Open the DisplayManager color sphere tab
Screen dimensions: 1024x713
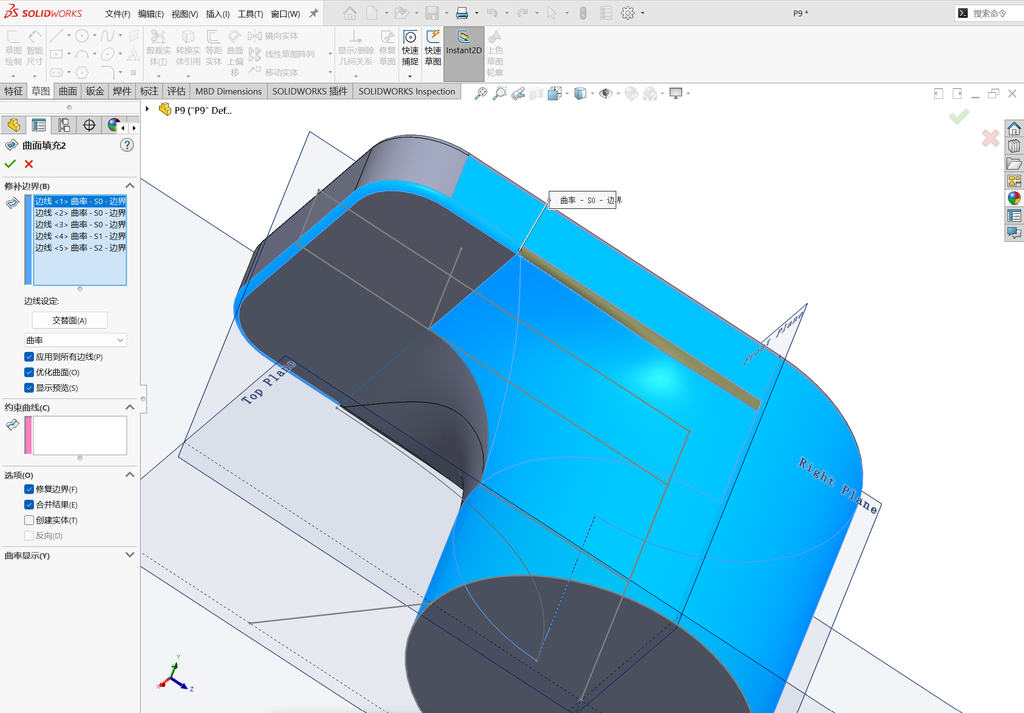point(113,125)
